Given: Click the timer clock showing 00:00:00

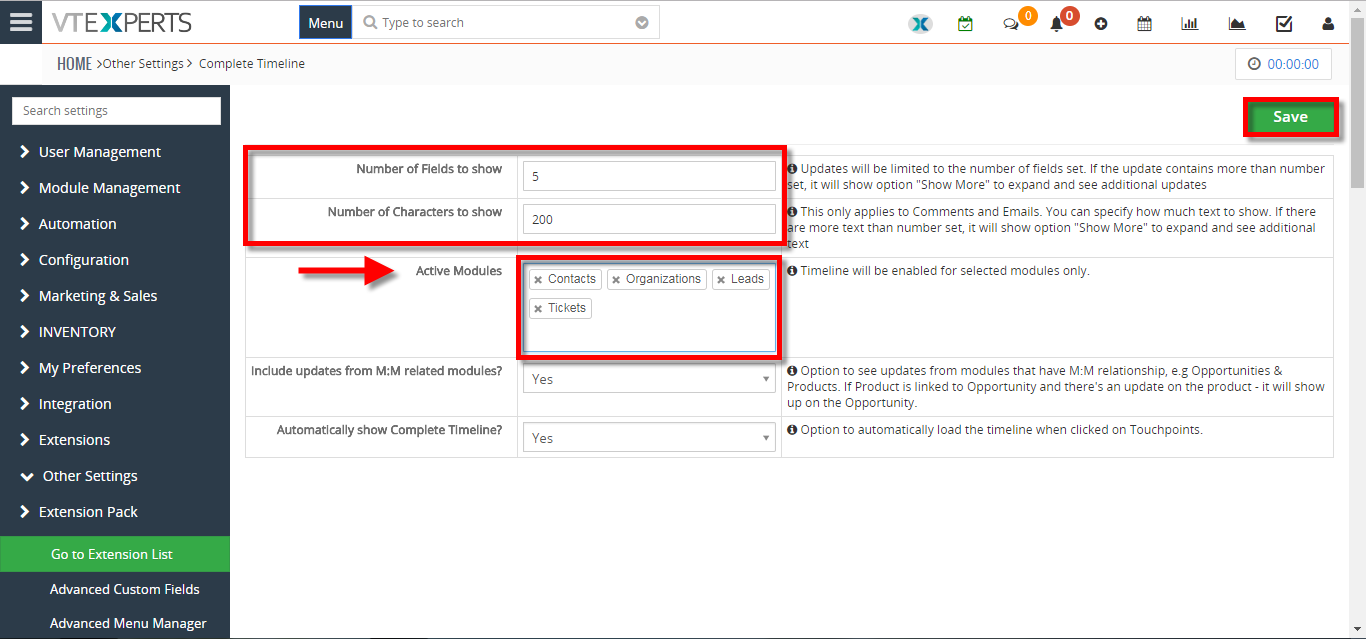Looking at the screenshot, I should click(x=1284, y=64).
